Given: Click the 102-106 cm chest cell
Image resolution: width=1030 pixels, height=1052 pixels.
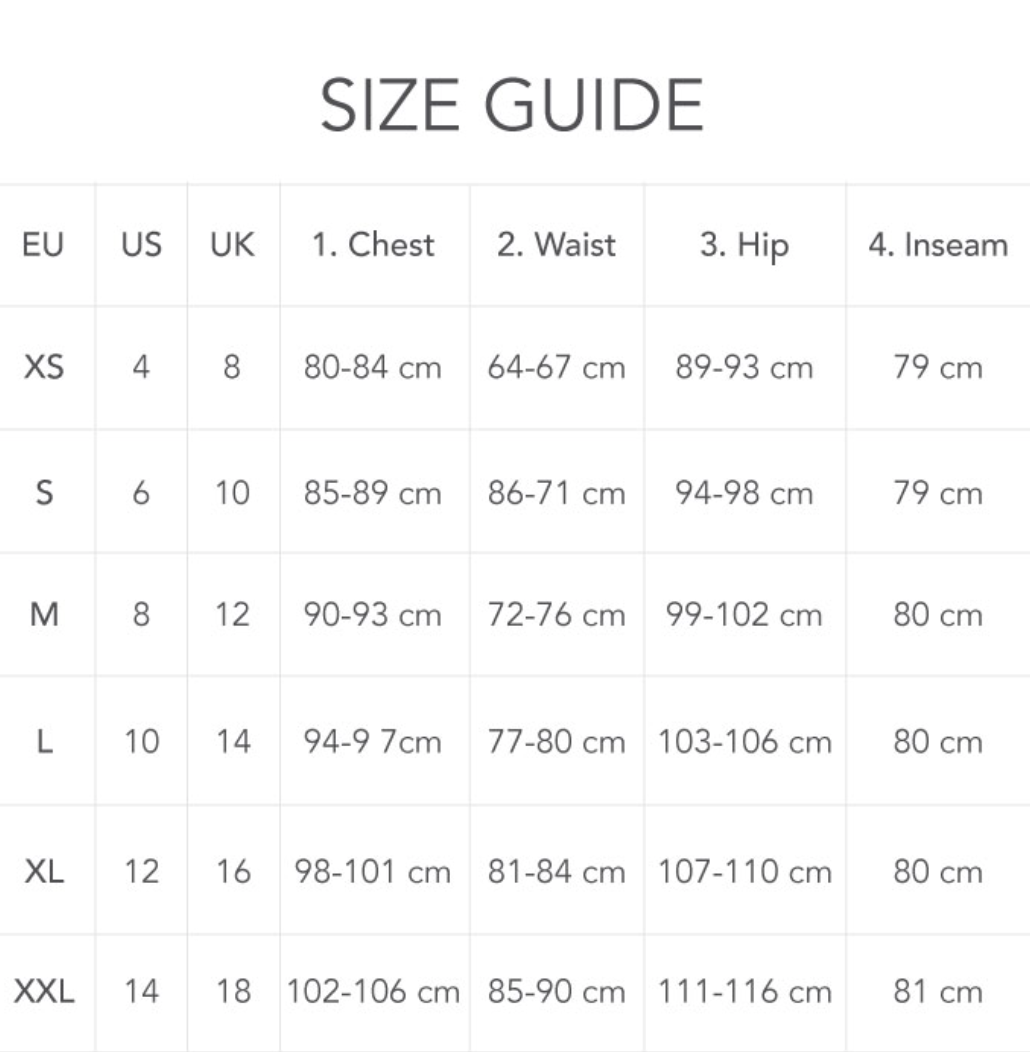Looking at the screenshot, I should click(373, 991).
